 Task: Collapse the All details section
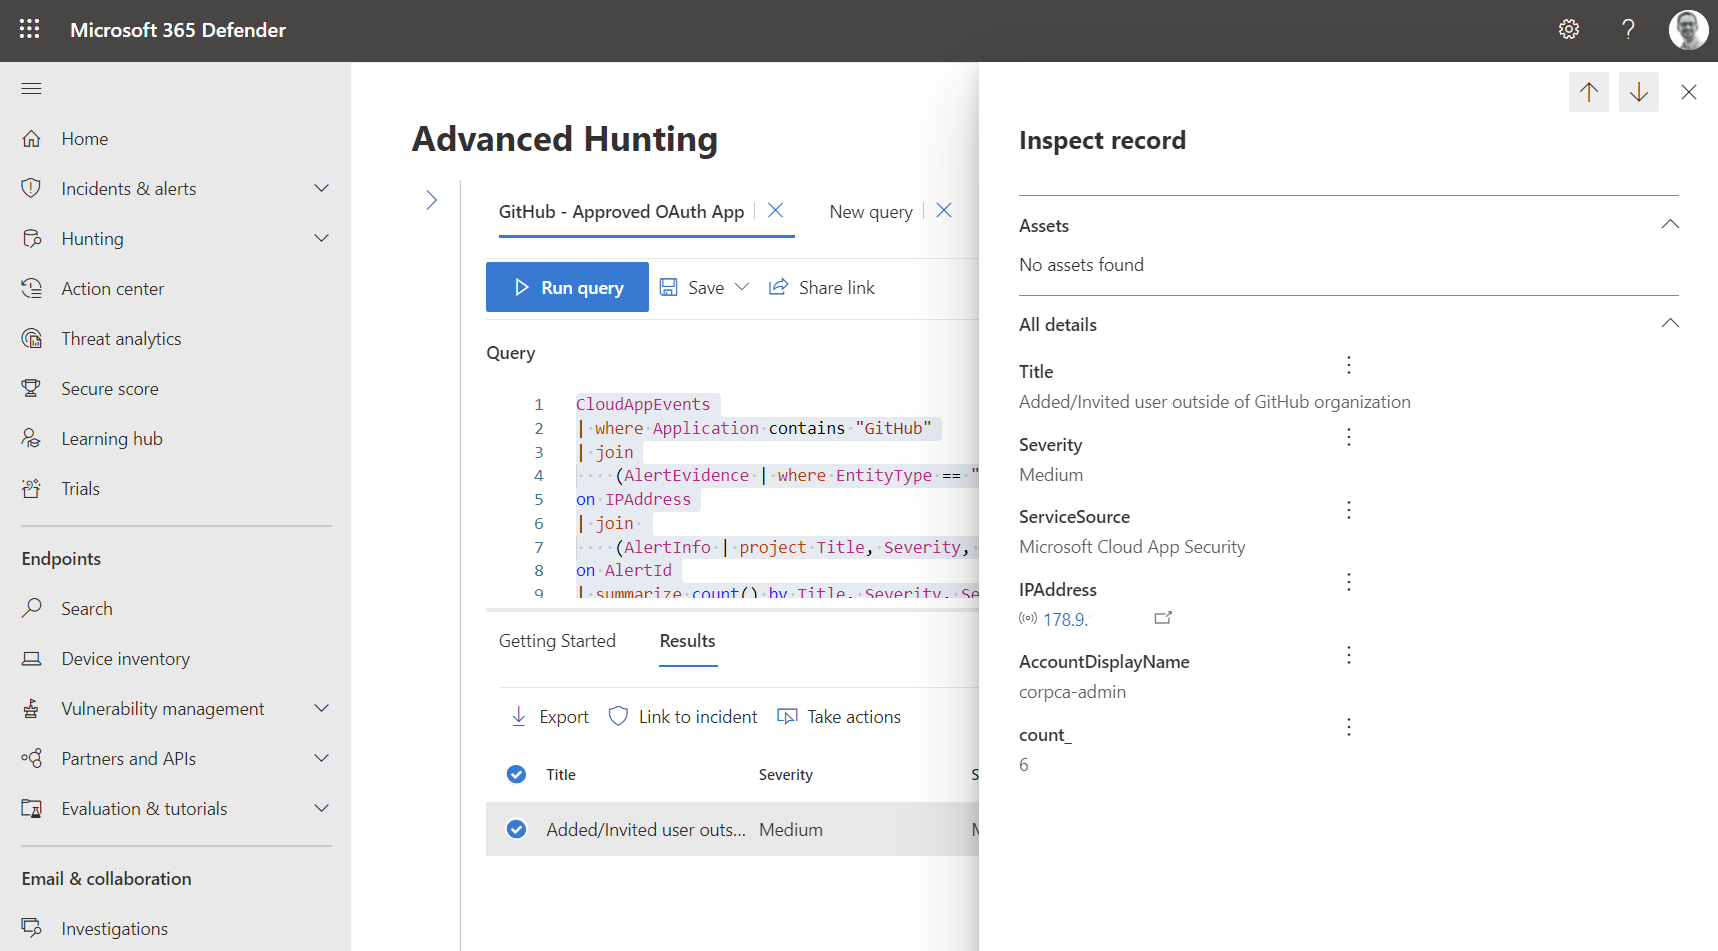pyautogui.click(x=1670, y=323)
